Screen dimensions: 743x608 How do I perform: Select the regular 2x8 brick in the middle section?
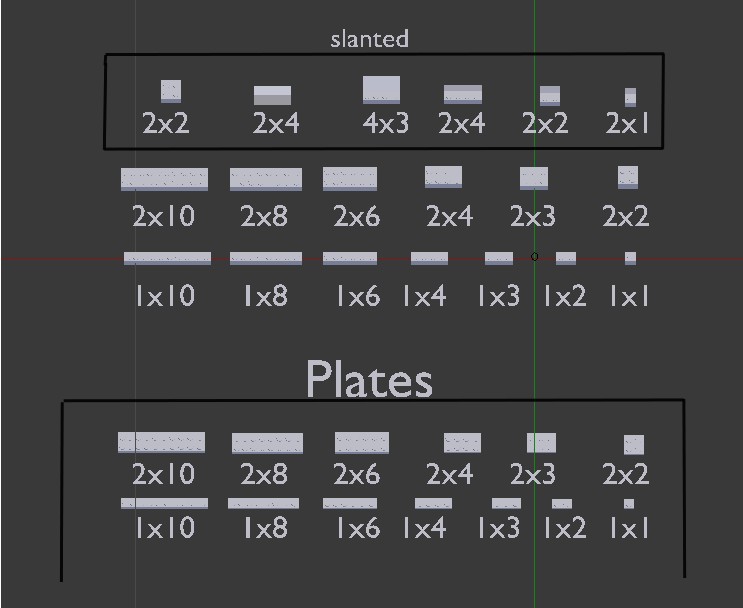point(265,179)
